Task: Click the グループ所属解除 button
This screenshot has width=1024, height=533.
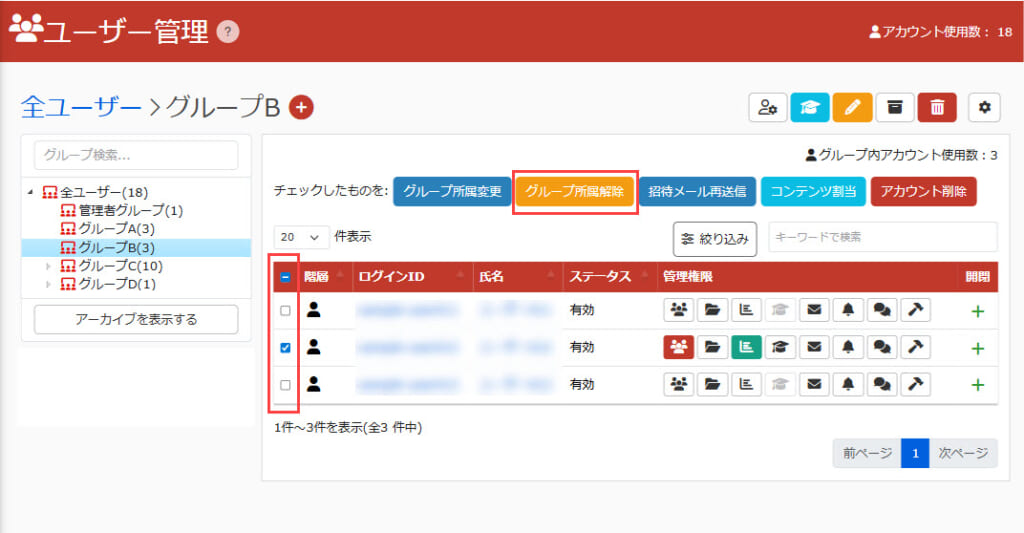Action: click(575, 191)
